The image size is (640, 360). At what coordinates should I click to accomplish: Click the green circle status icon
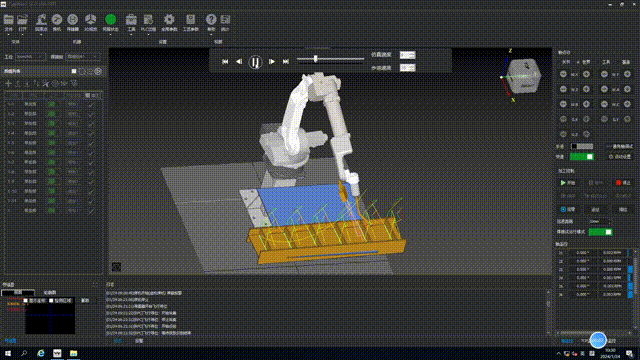tap(110, 19)
